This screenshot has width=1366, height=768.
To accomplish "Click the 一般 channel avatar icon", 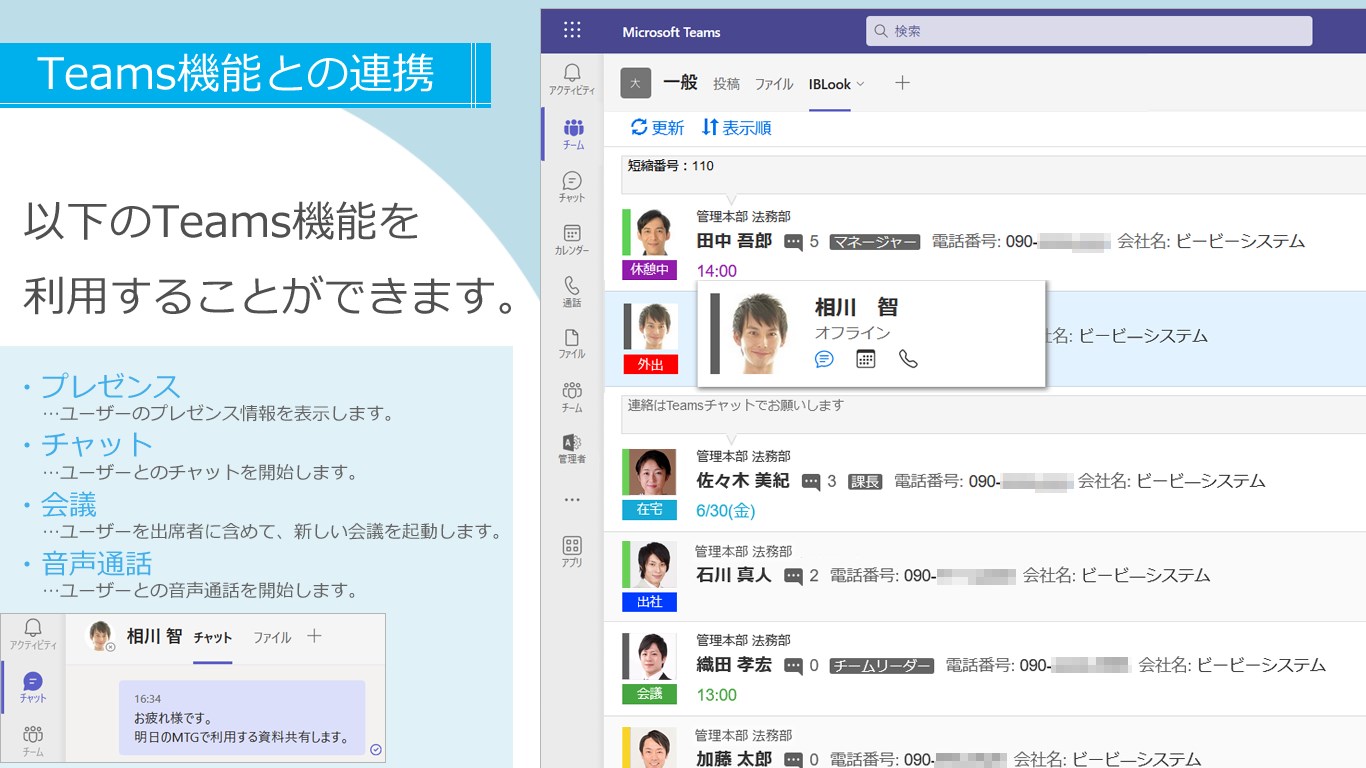I will pyautogui.click(x=636, y=83).
